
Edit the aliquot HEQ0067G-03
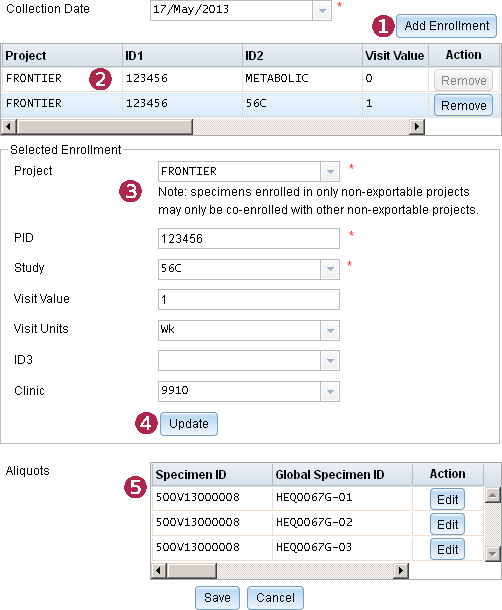447,549
